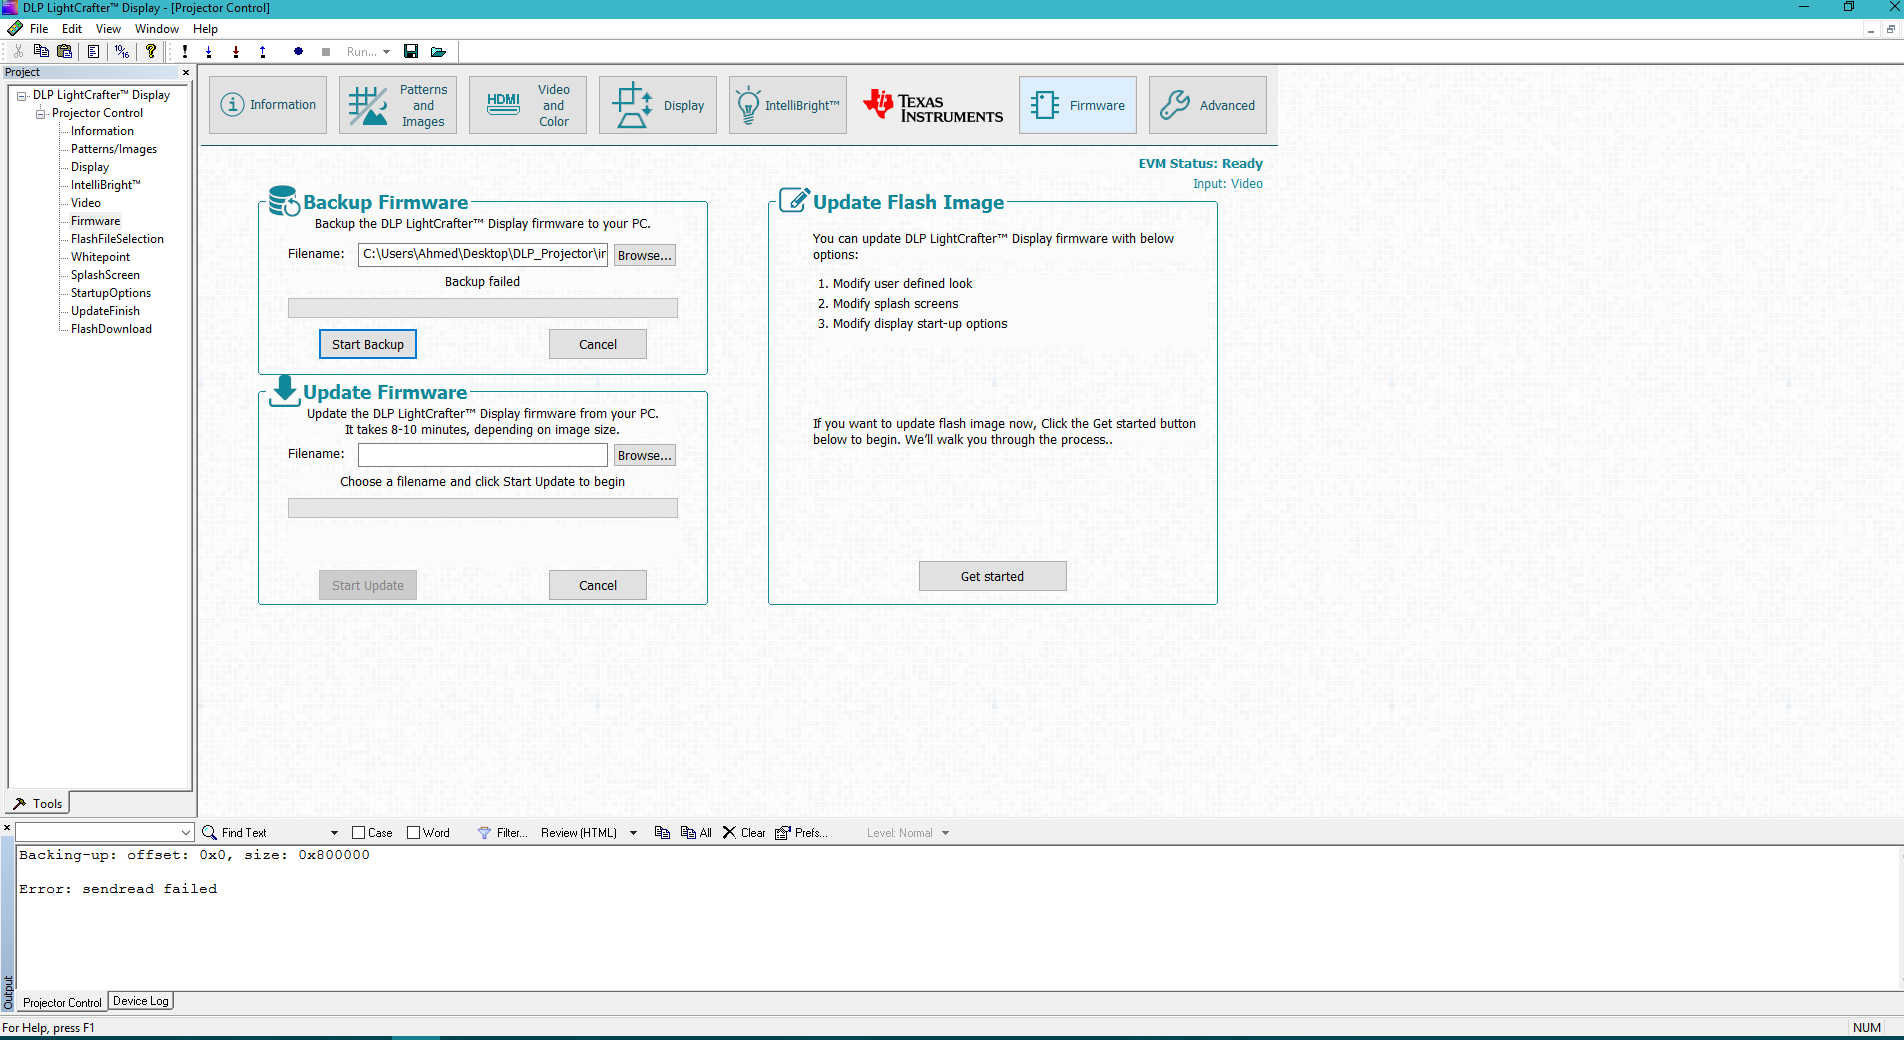This screenshot has height=1040, width=1904.
Task: Click the black exclamation mark toolbar icon
Action: point(185,51)
